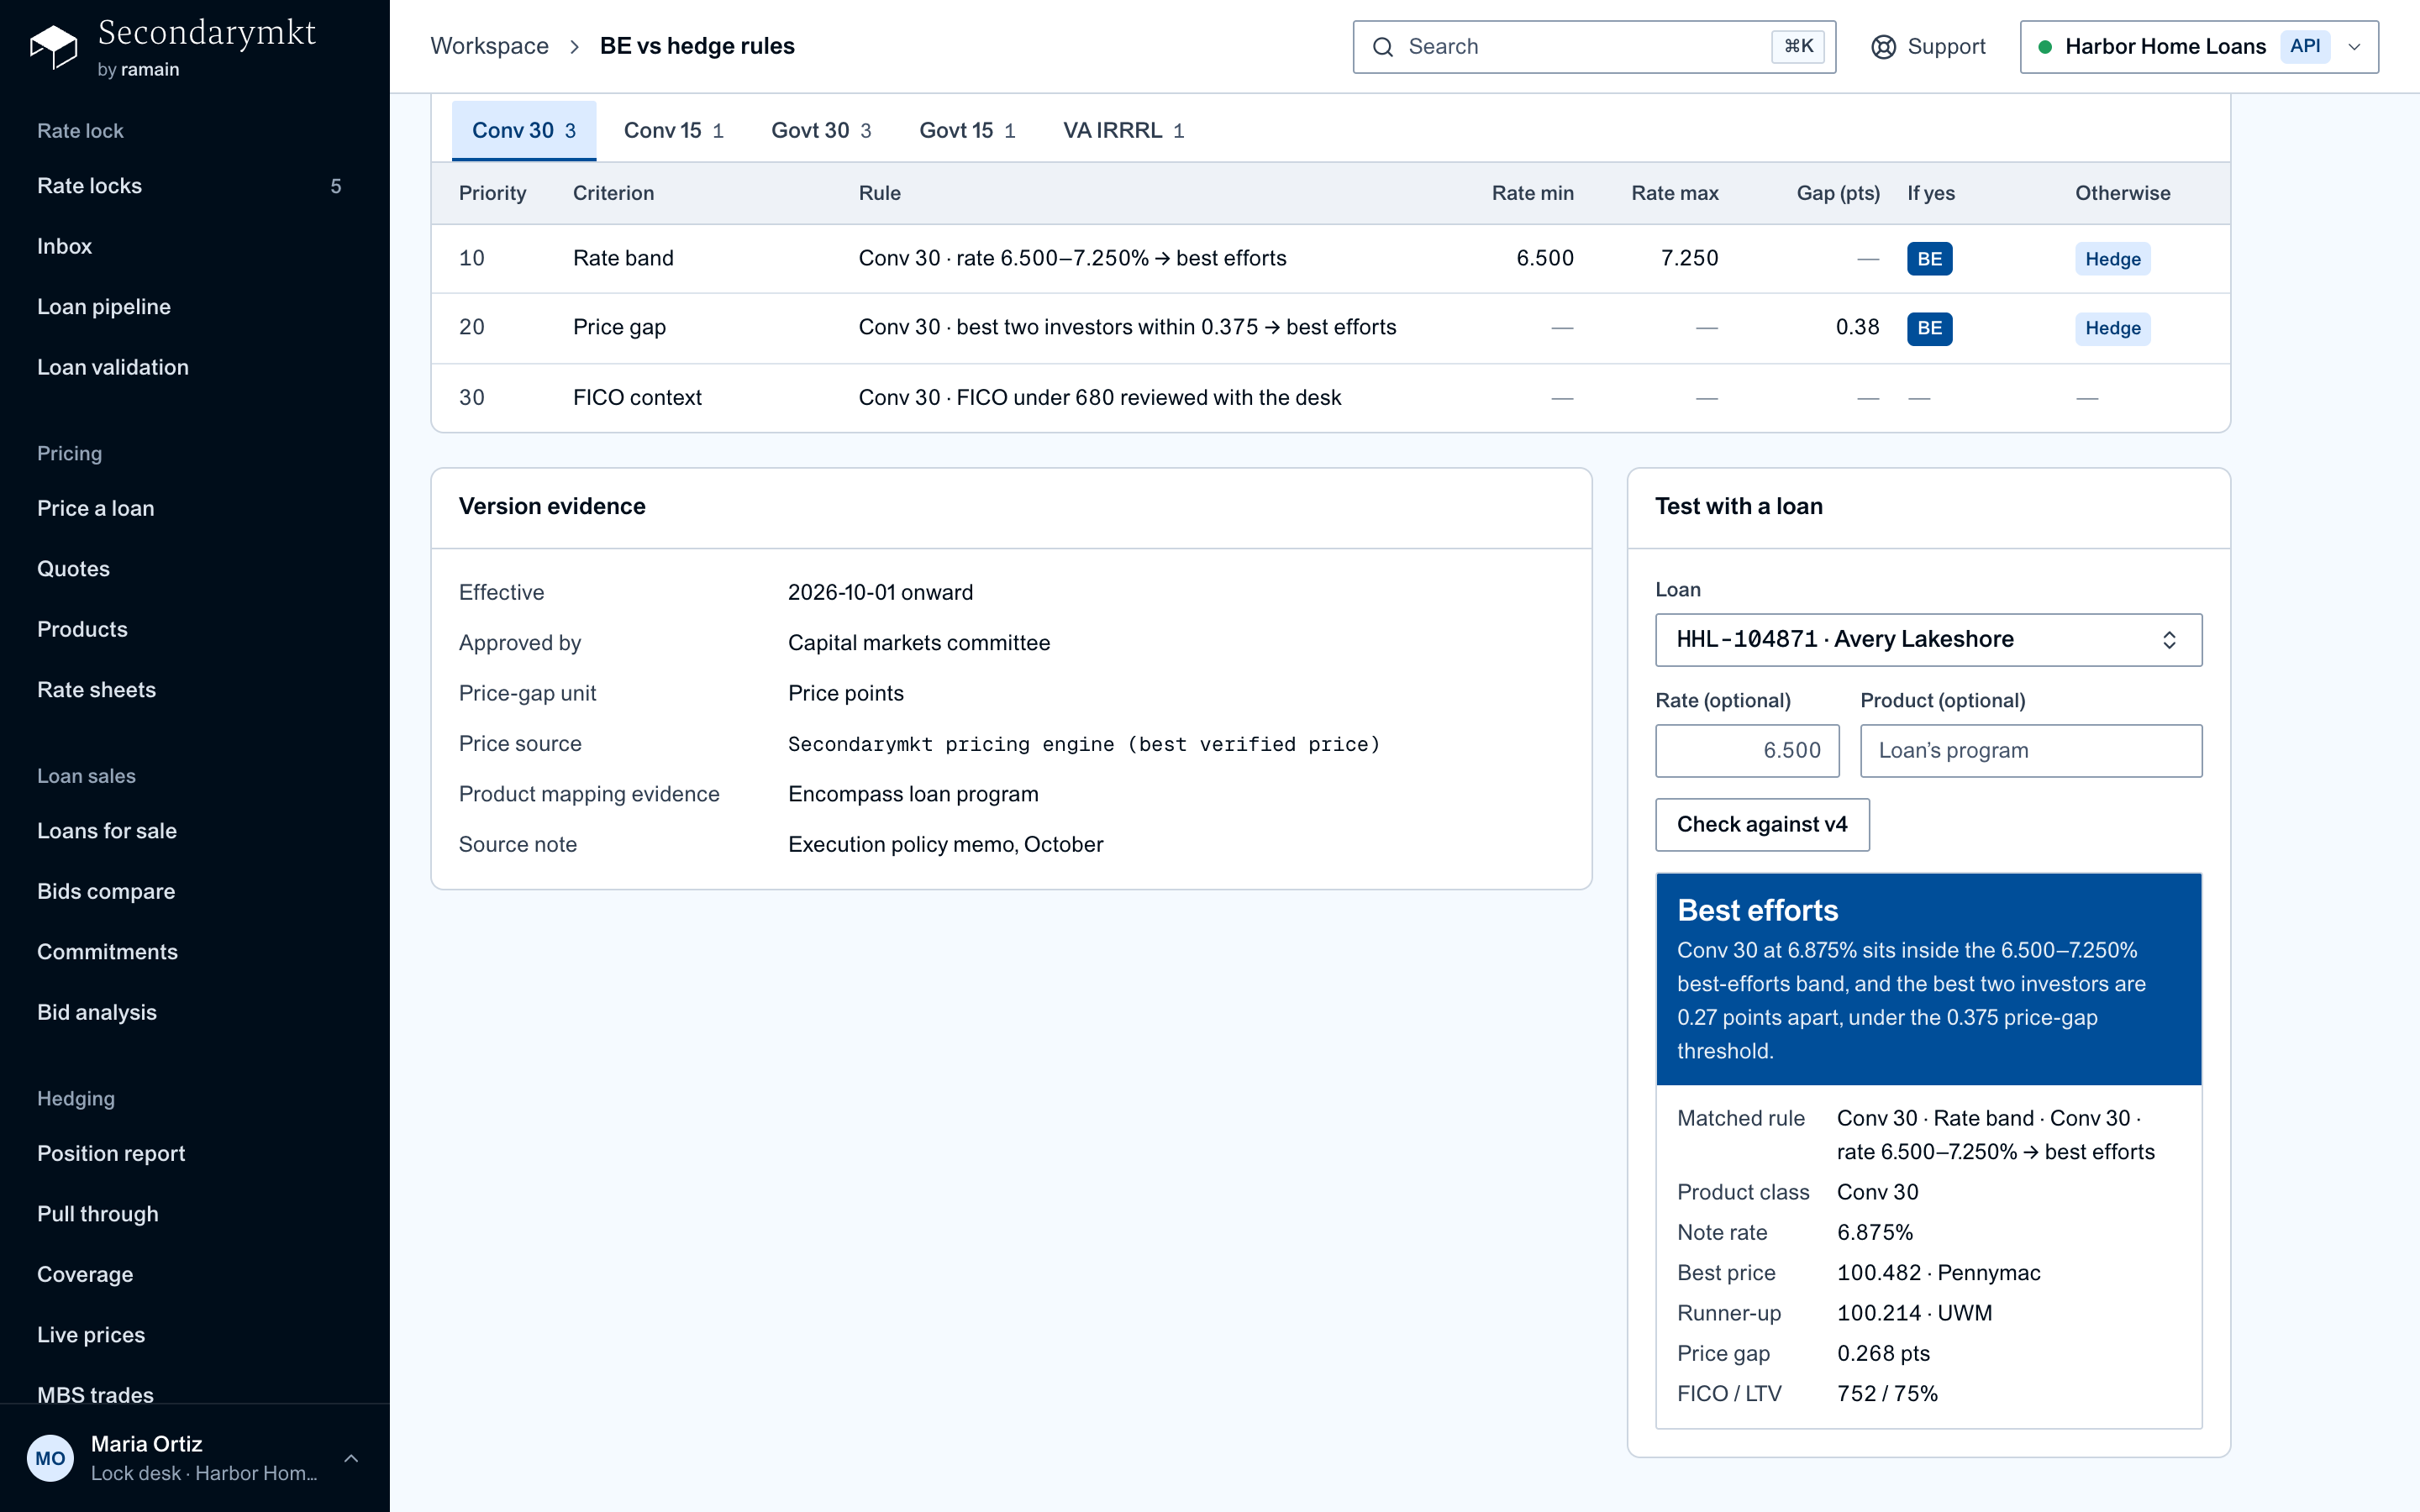Switch to the VA IRRRL tab

click(x=1123, y=131)
